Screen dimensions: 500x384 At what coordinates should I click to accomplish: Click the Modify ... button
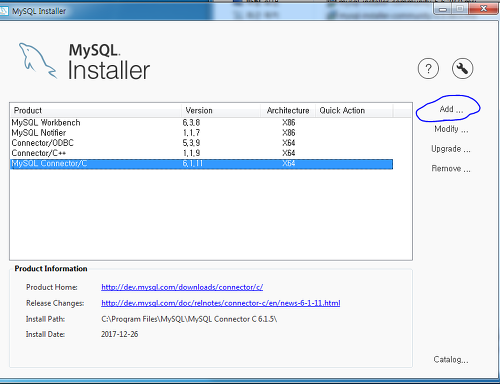[x=451, y=129]
